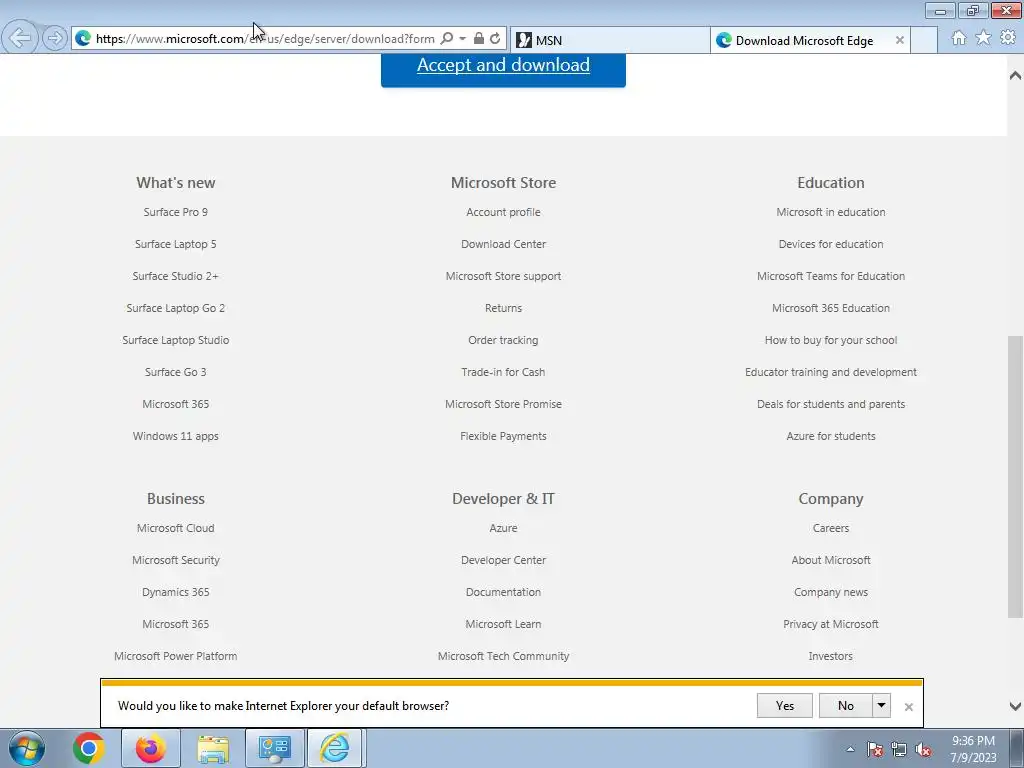Go to Account profile link

click(504, 212)
